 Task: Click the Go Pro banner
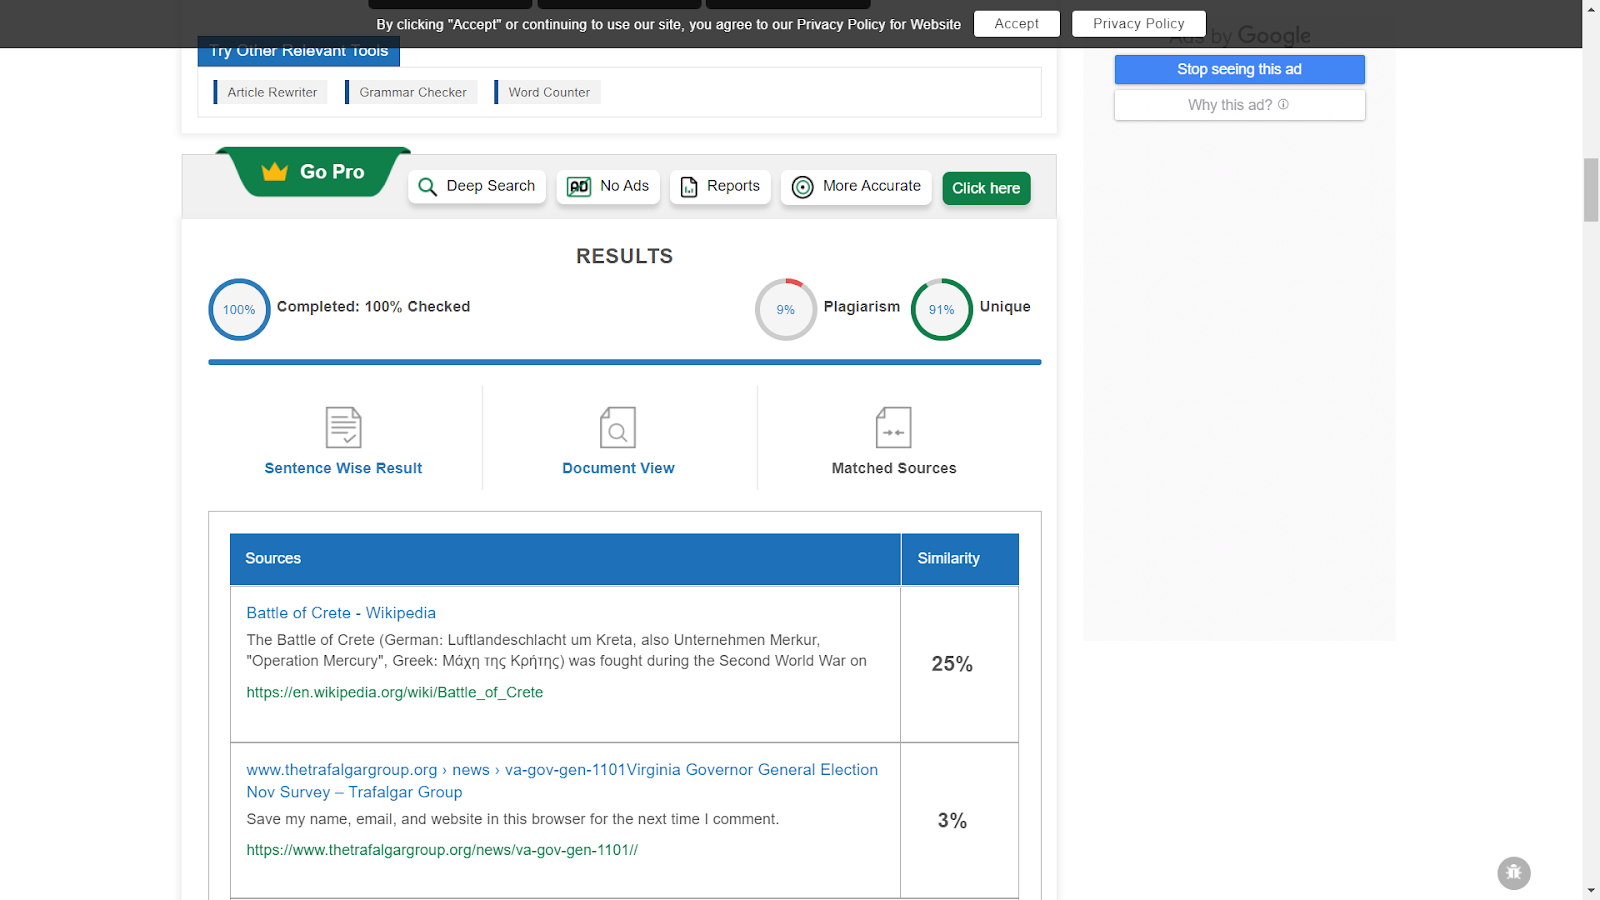click(x=313, y=172)
